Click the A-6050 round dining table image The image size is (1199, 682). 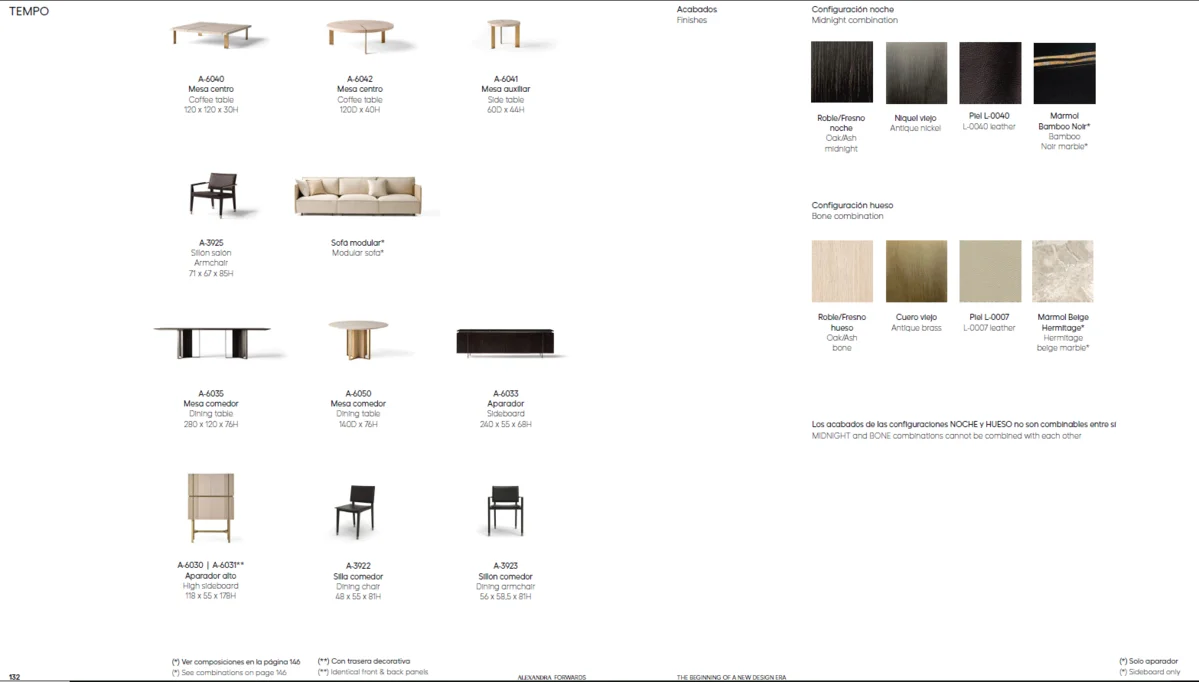point(358,341)
